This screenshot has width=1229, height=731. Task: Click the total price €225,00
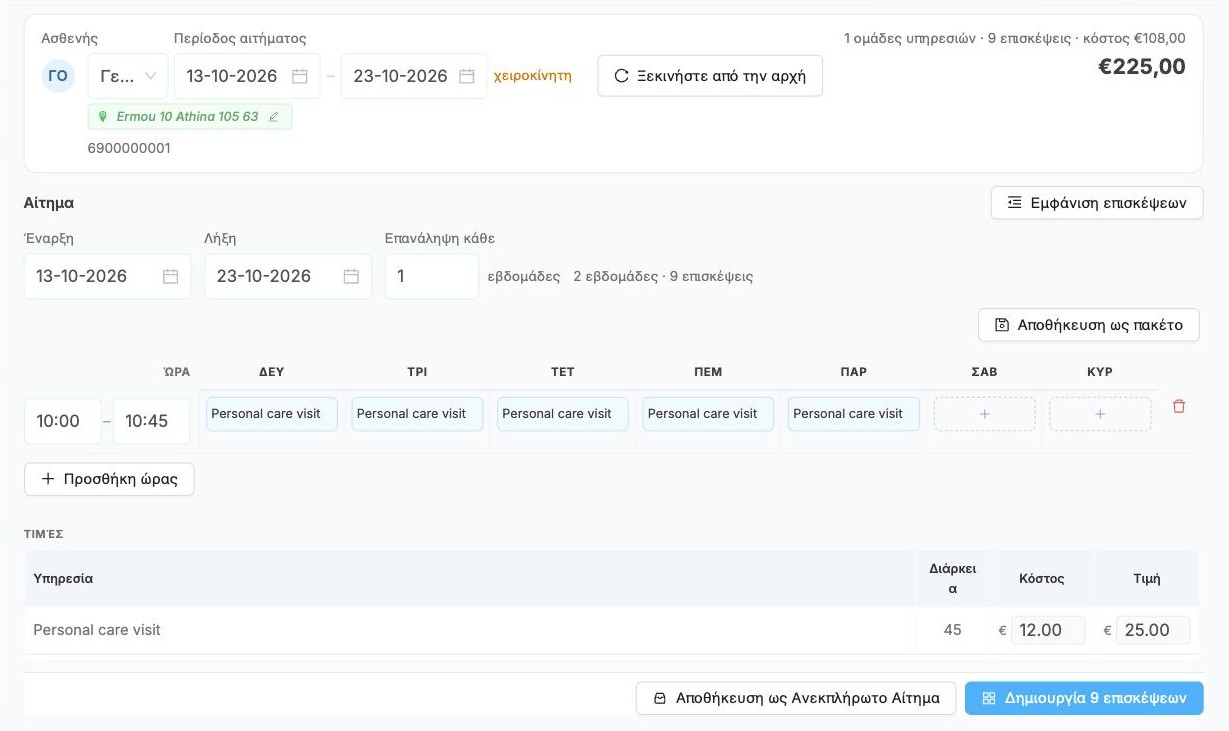1142,67
